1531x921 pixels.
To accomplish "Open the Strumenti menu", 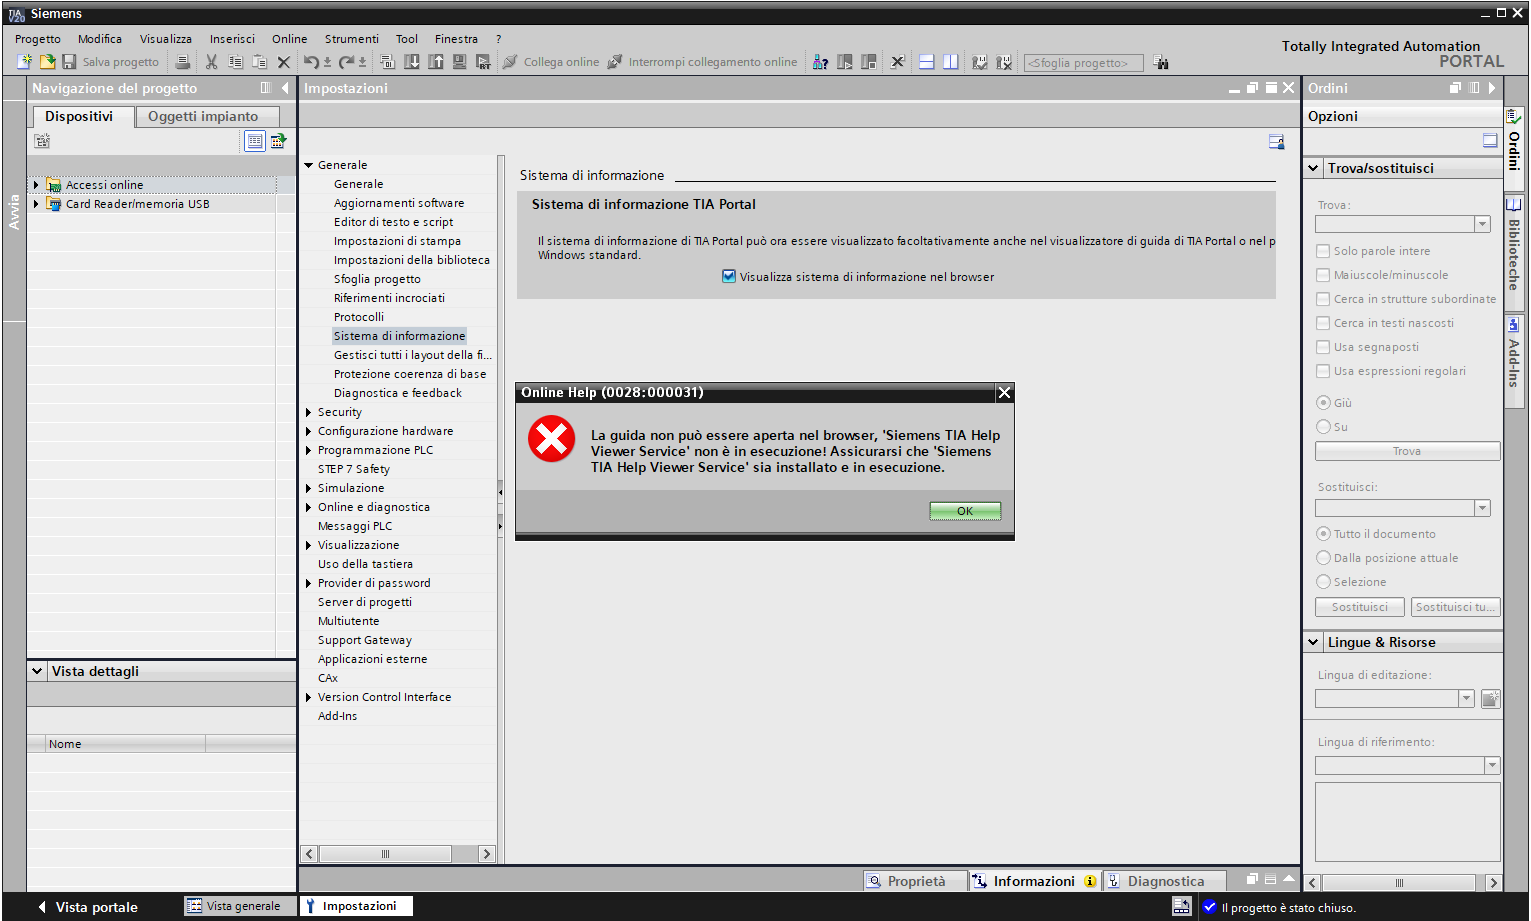I will pyautogui.click(x=352, y=39).
